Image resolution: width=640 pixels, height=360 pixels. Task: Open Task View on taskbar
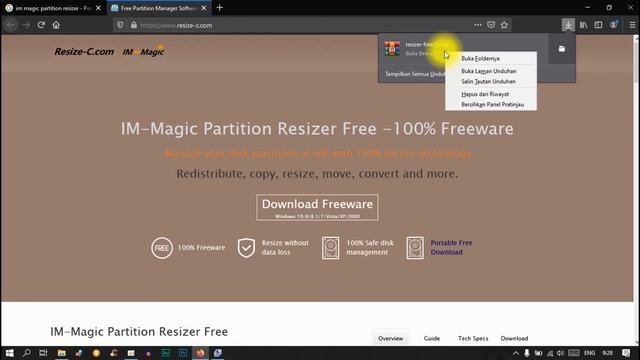[x=43, y=353]
